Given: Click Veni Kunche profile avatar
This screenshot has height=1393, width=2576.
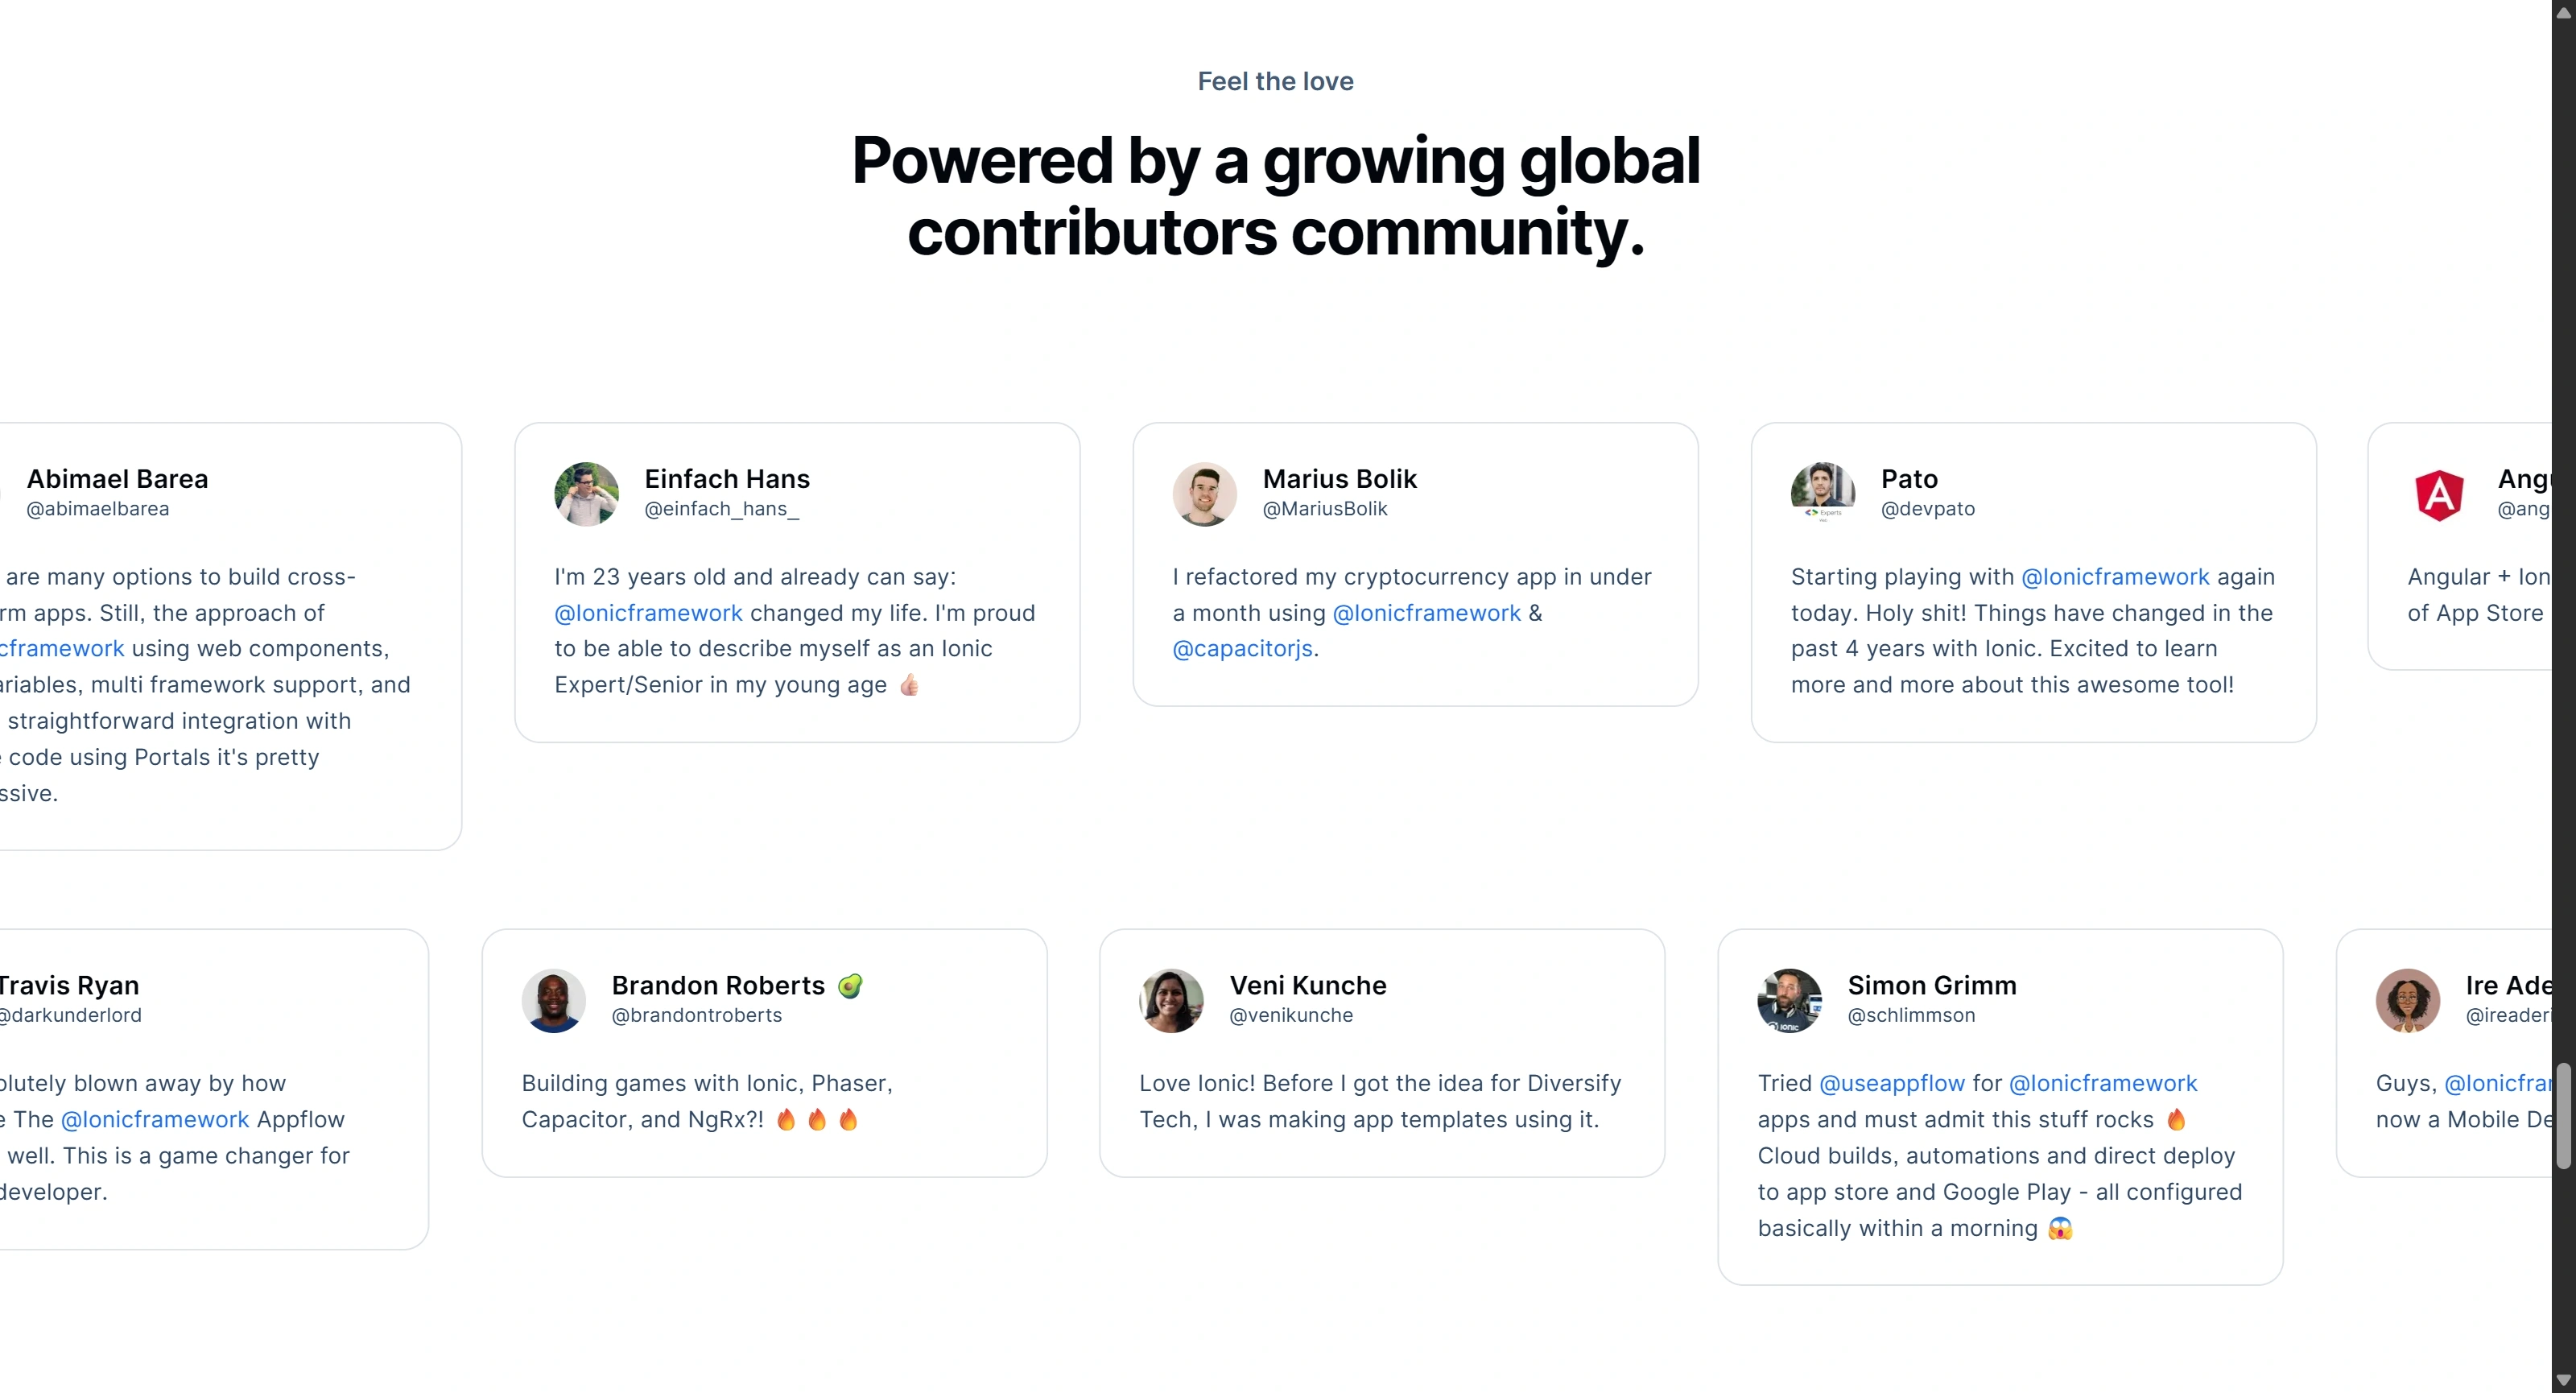Looking at the screenshot, I should point(1171,1000).
